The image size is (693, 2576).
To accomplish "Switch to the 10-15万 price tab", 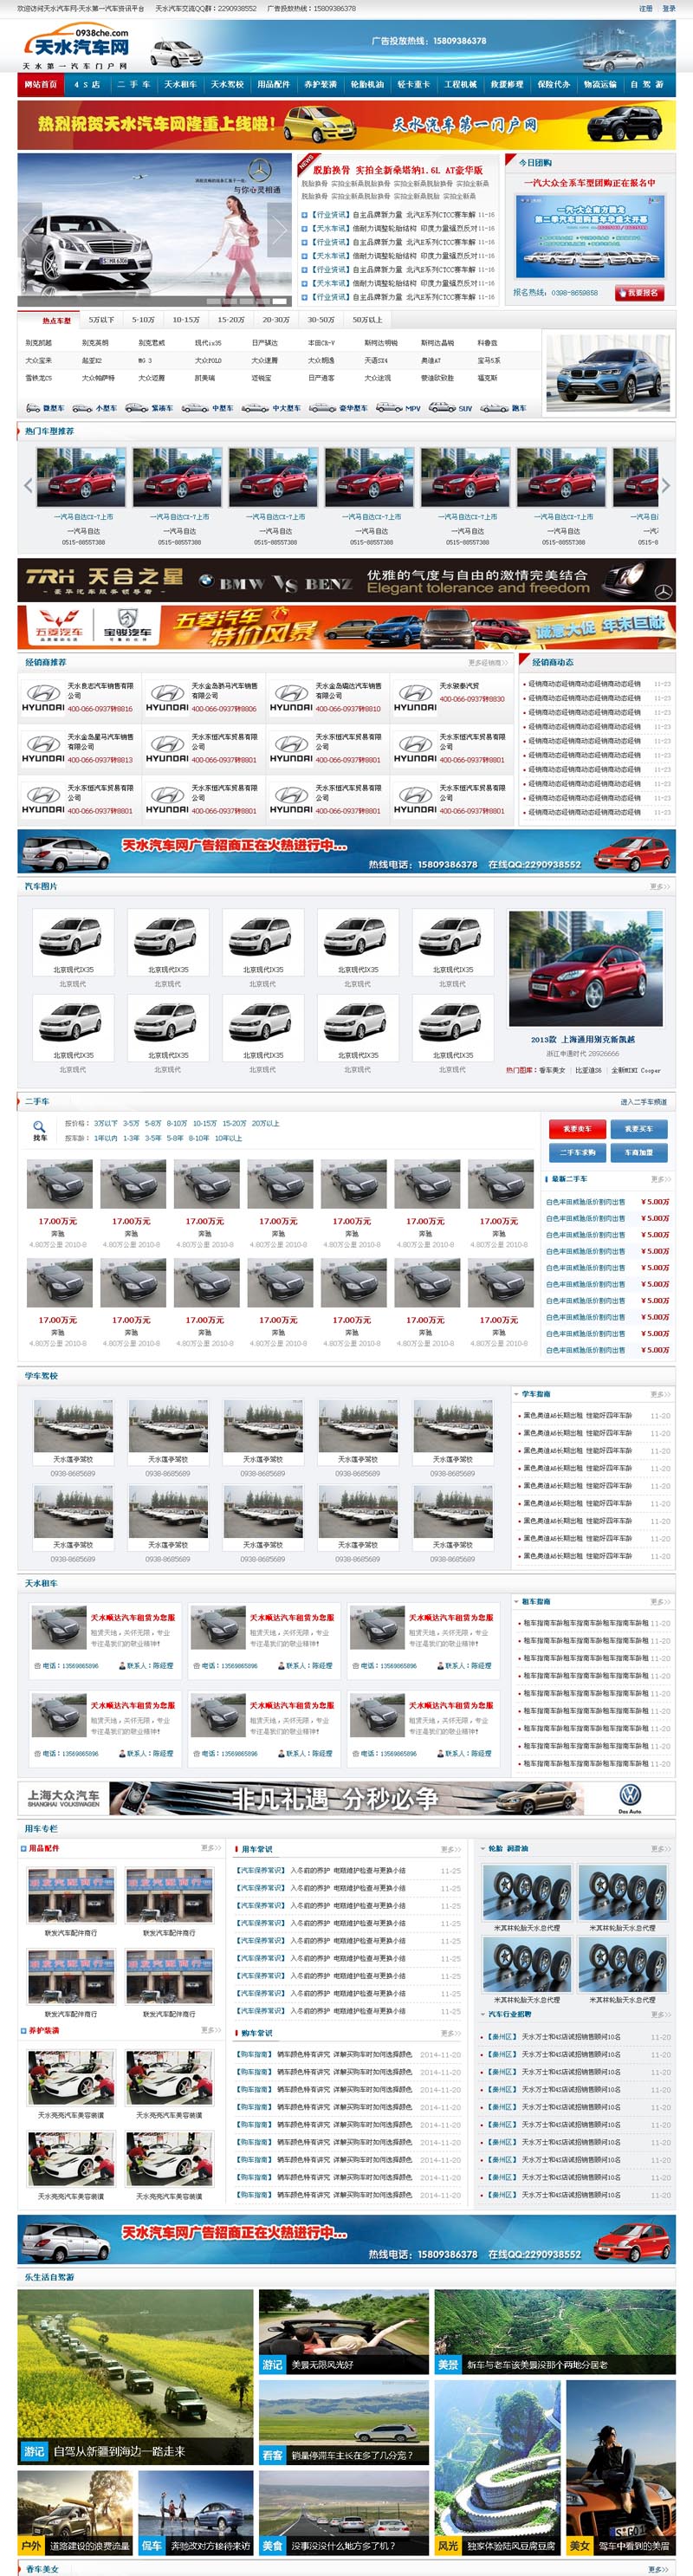I will (186, 320).
